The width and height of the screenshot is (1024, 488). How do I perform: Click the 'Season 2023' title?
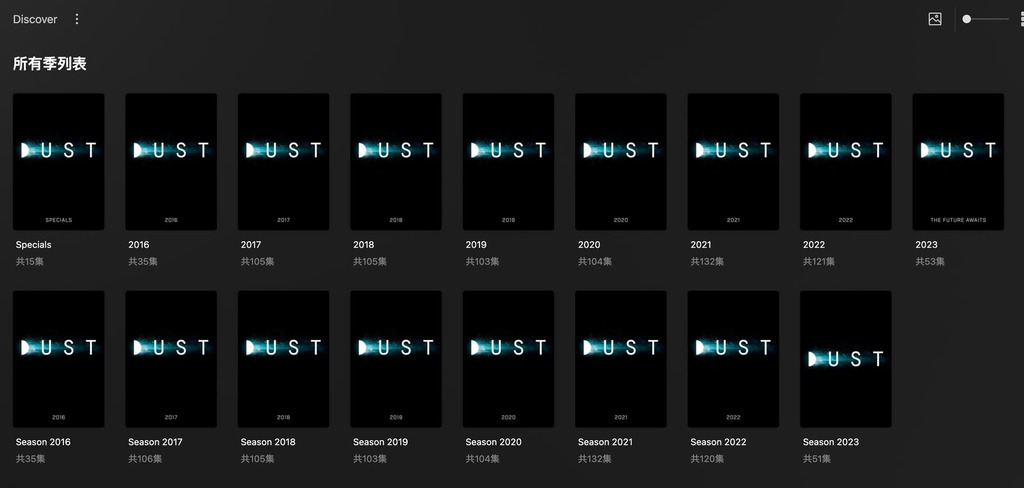[831, 442]
